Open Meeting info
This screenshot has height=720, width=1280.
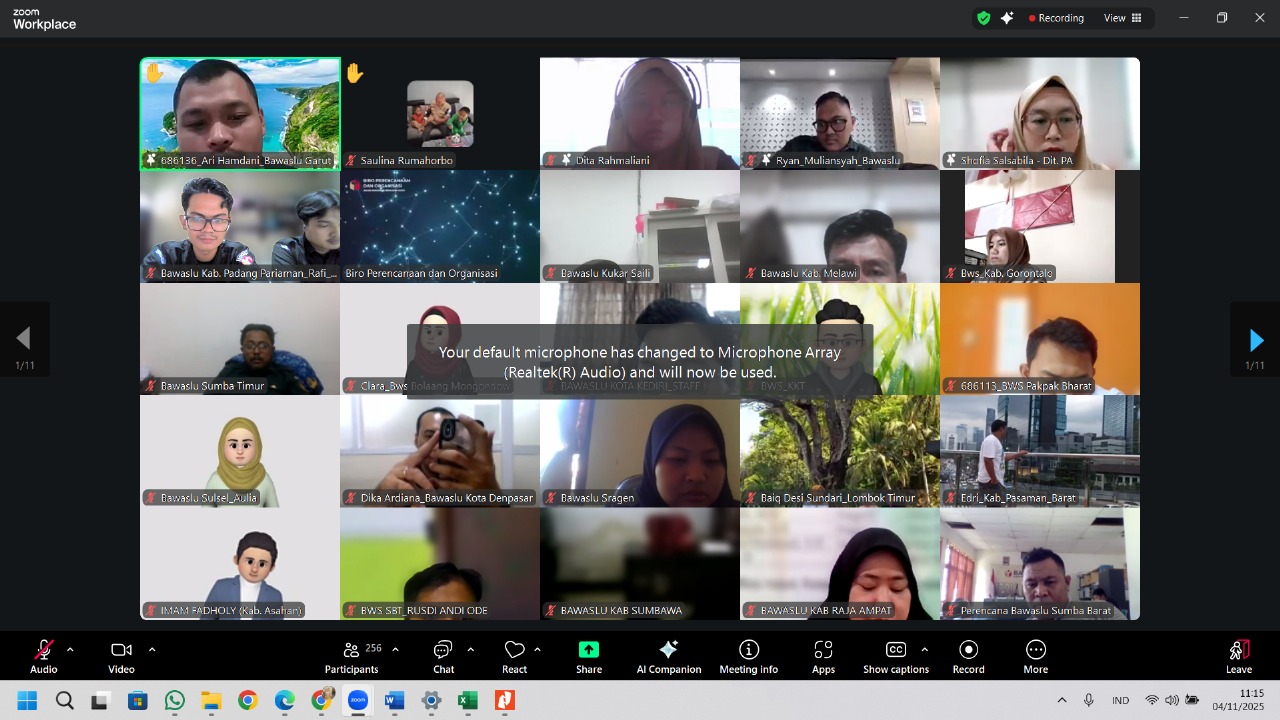pyautogui.click(x=748, y=651)
